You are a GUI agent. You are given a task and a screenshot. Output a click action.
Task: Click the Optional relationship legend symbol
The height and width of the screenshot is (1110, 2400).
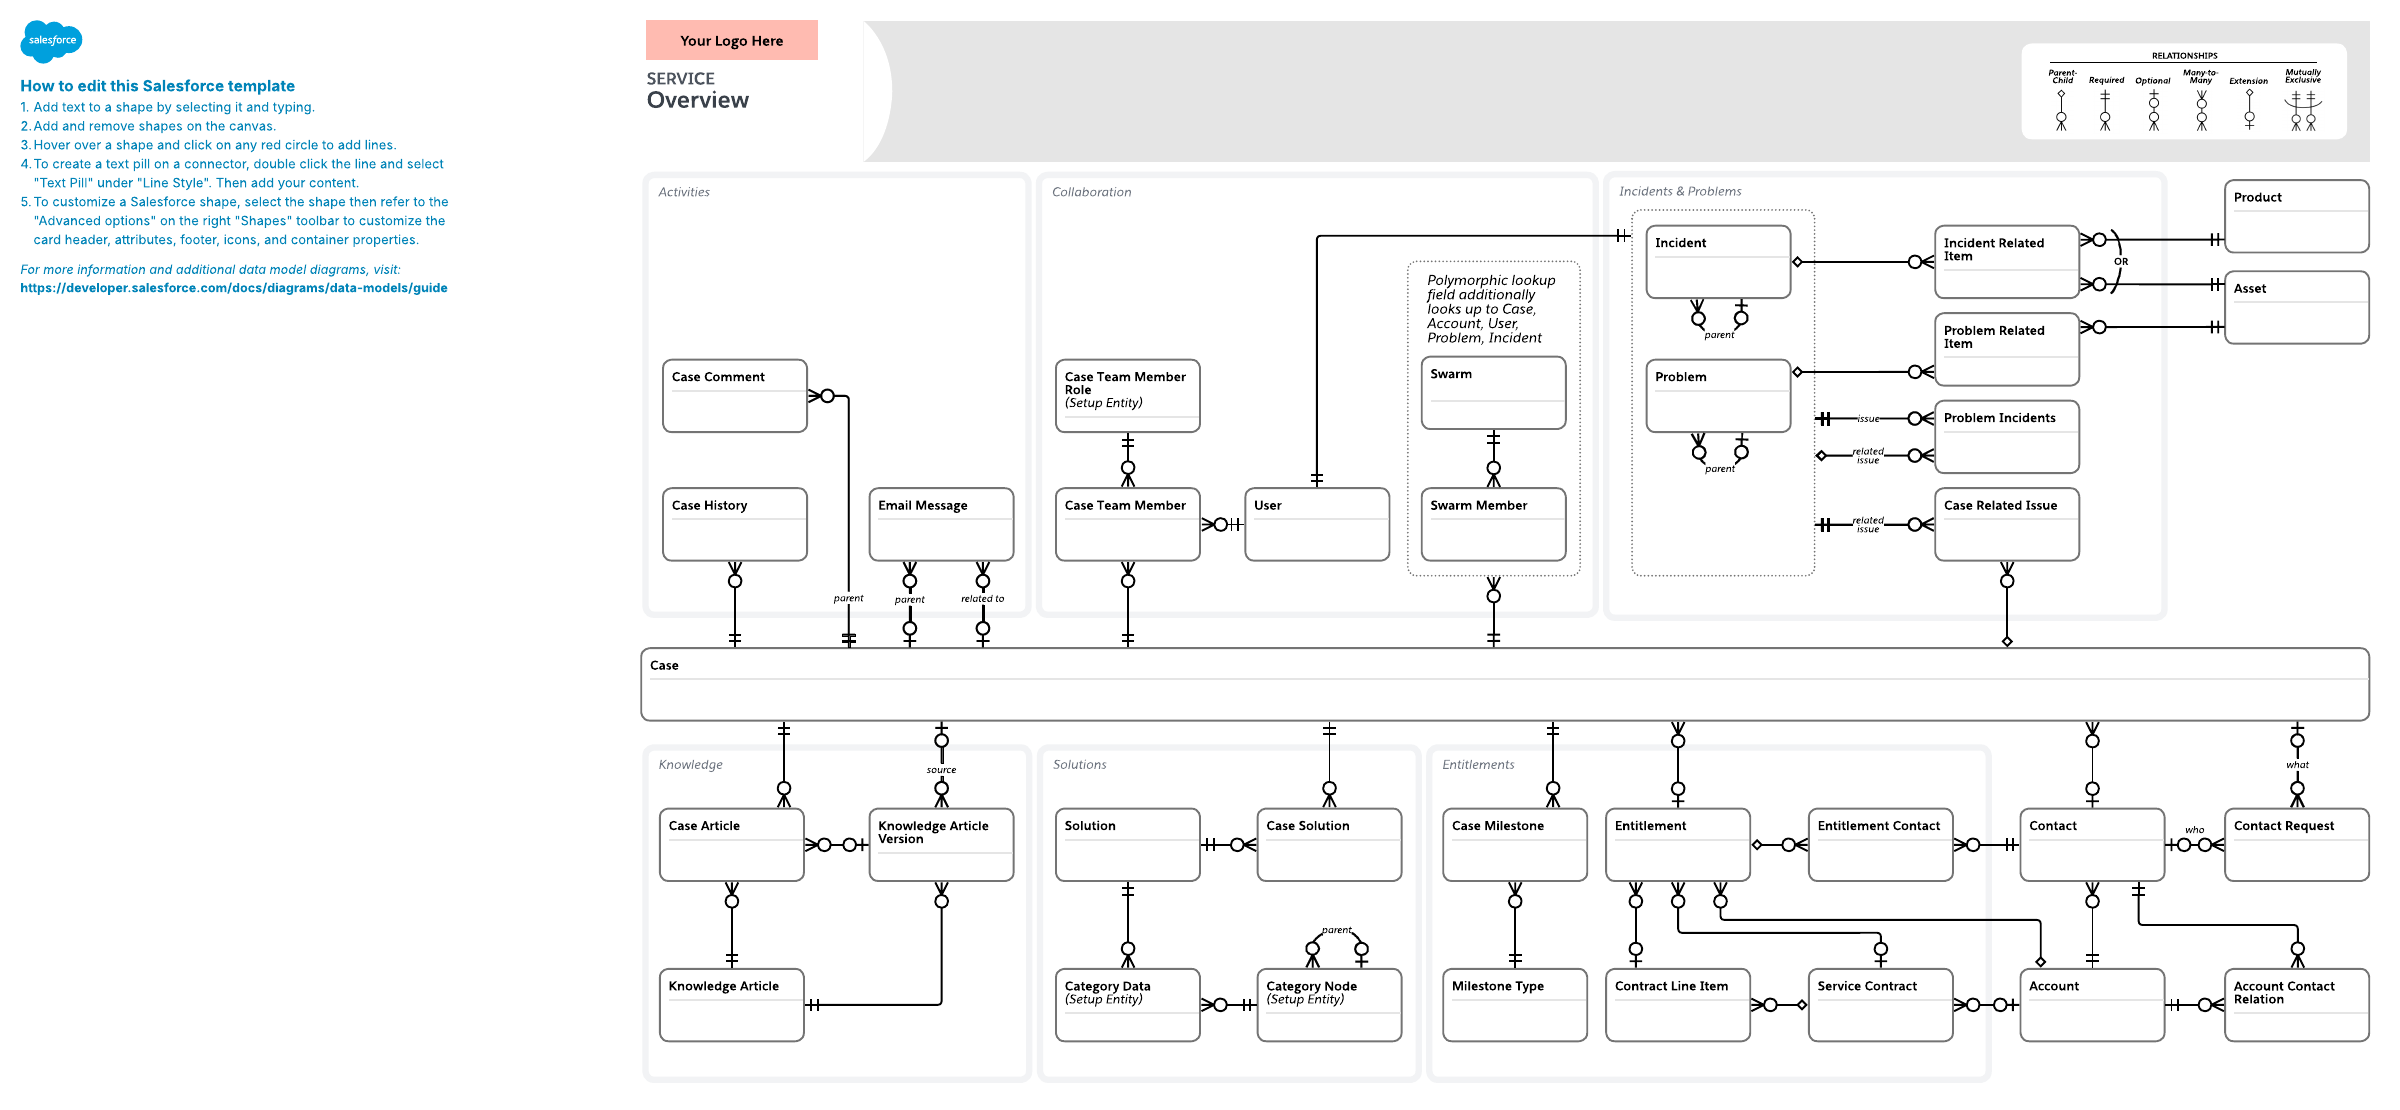(2153, 110)
